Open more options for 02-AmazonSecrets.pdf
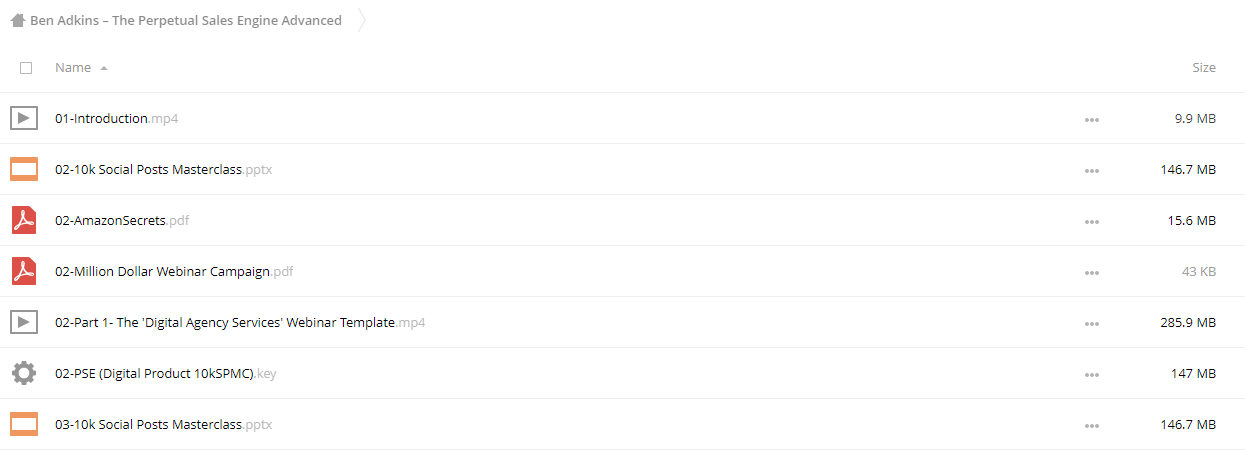Image resolution: width=1245 pixels, height=450 pixels. [1091, 221]
